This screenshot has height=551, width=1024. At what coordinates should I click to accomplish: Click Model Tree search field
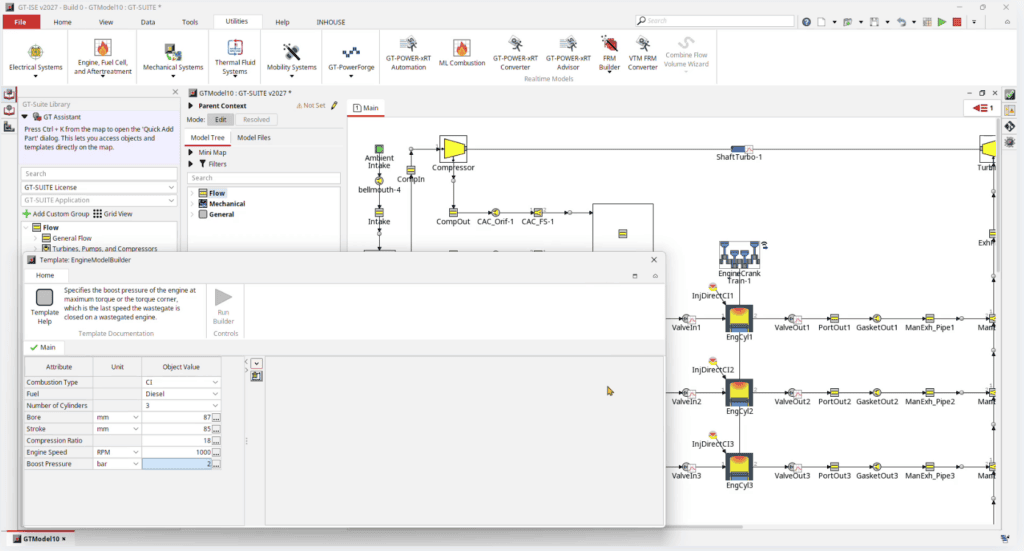264,178
